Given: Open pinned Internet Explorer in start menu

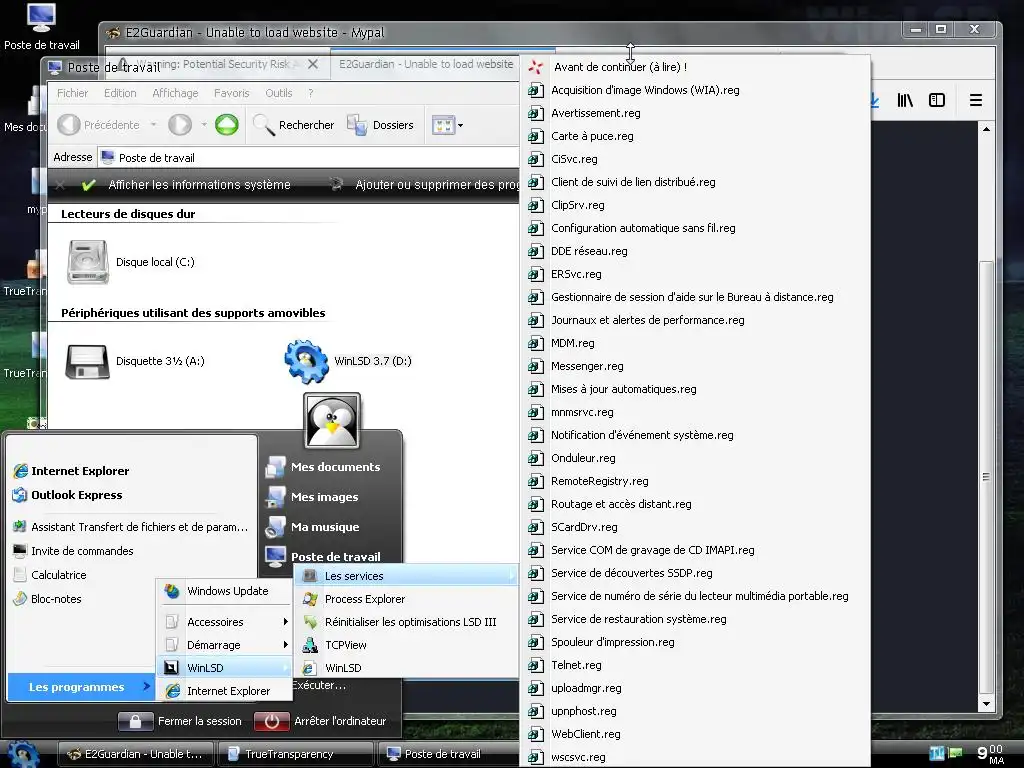Looking at the screenshot, I should [x=71, y=471].
